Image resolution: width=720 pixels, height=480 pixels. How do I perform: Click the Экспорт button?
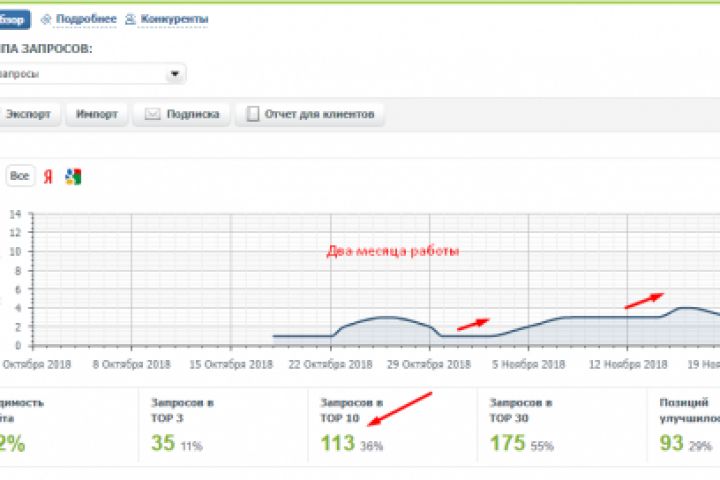coord(28,114)
